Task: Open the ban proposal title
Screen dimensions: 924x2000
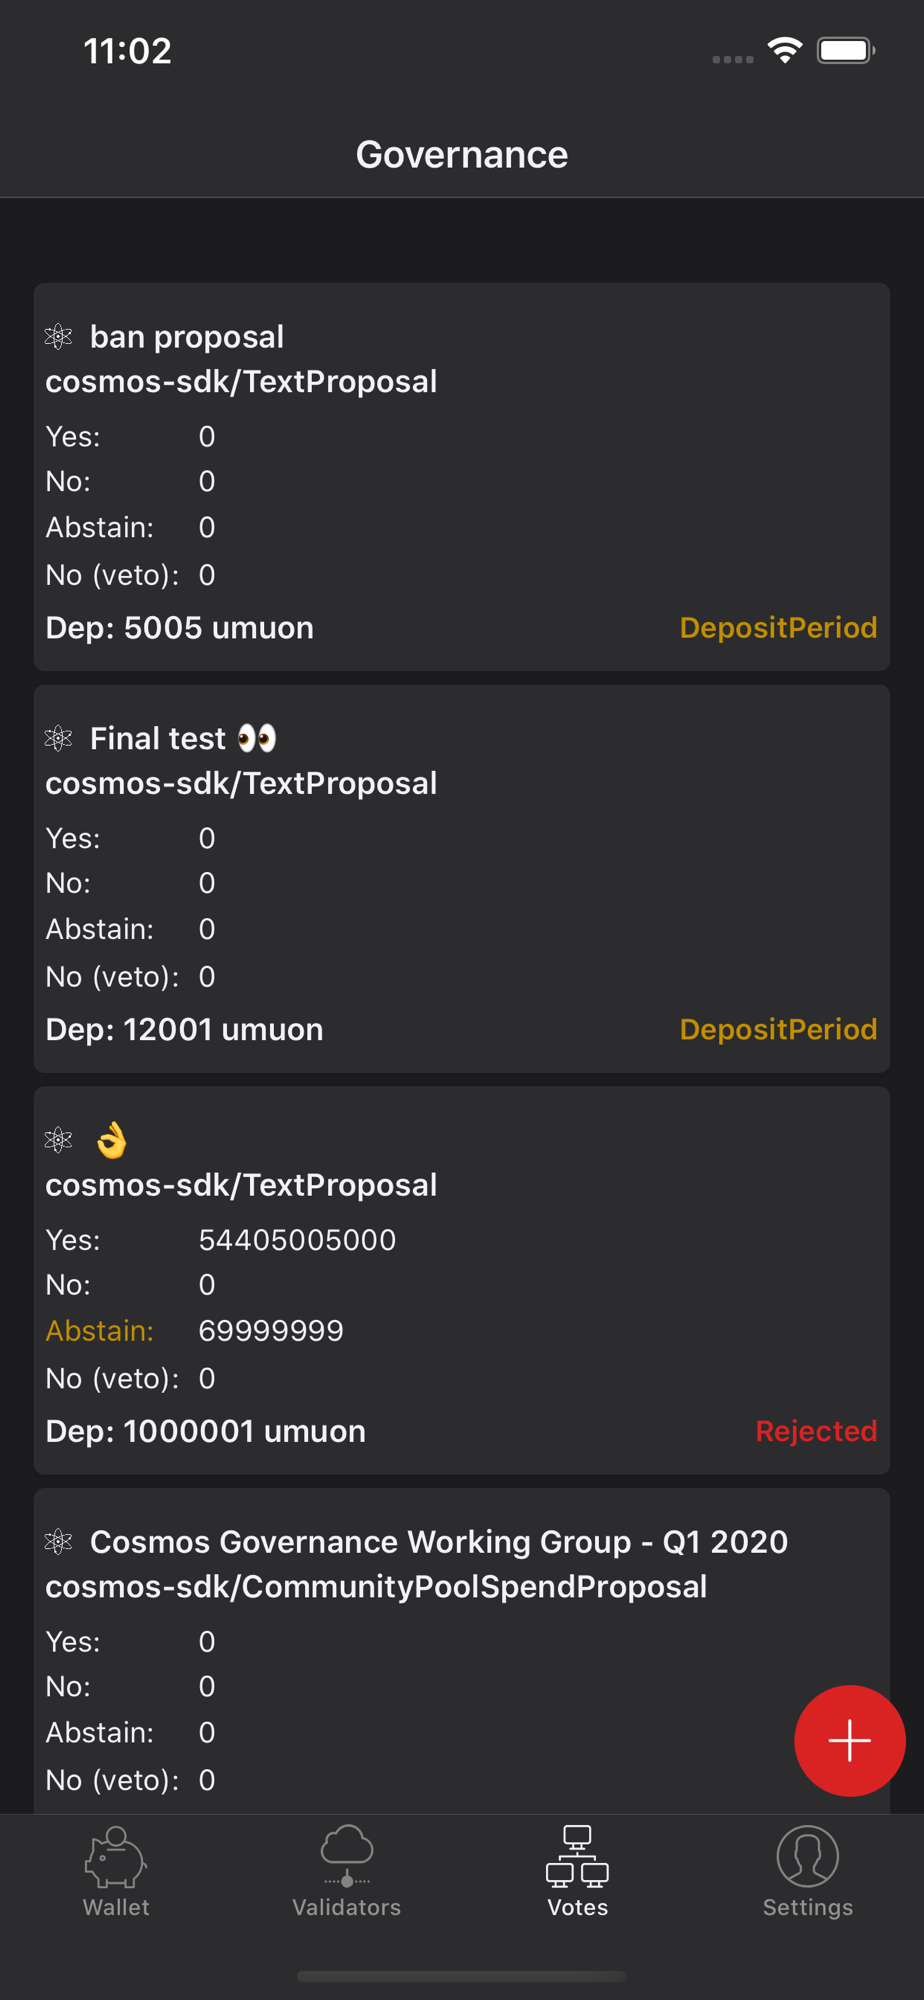Action: 187,337
